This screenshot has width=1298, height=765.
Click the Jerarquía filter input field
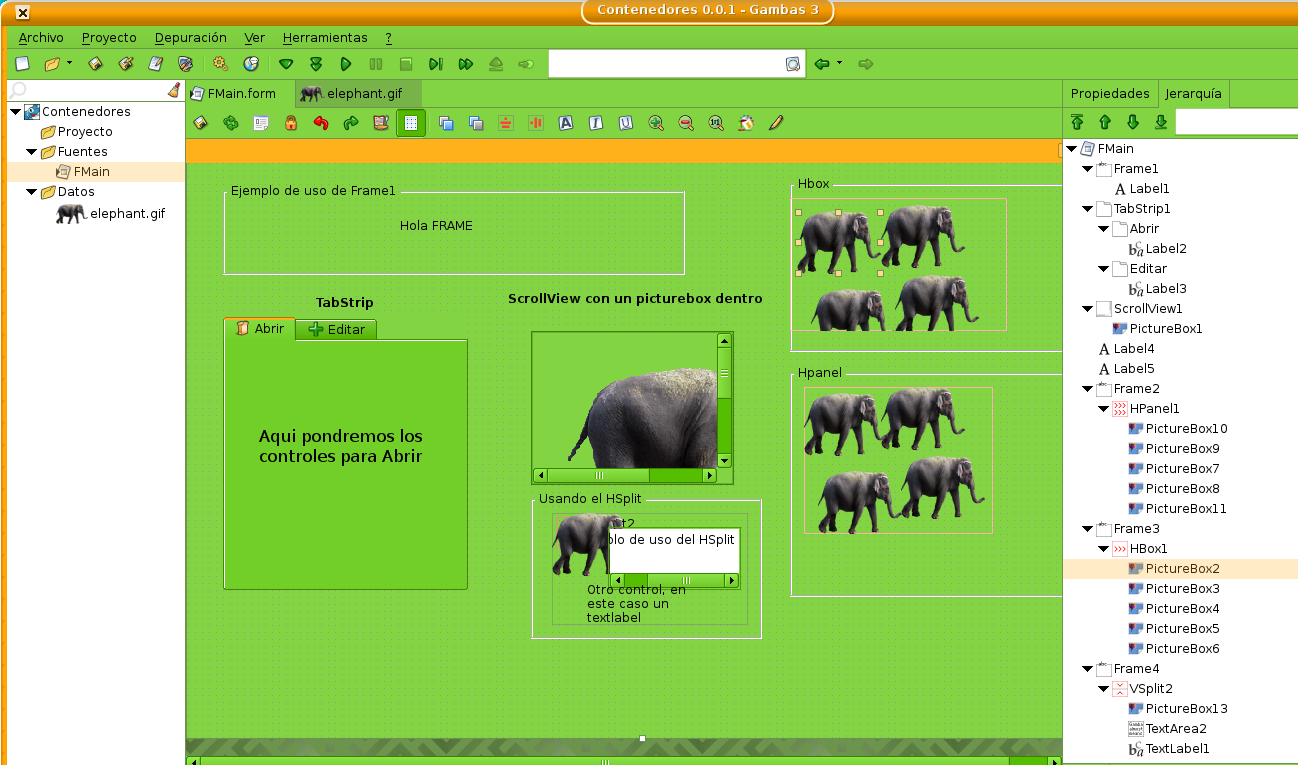point(1237,122)
